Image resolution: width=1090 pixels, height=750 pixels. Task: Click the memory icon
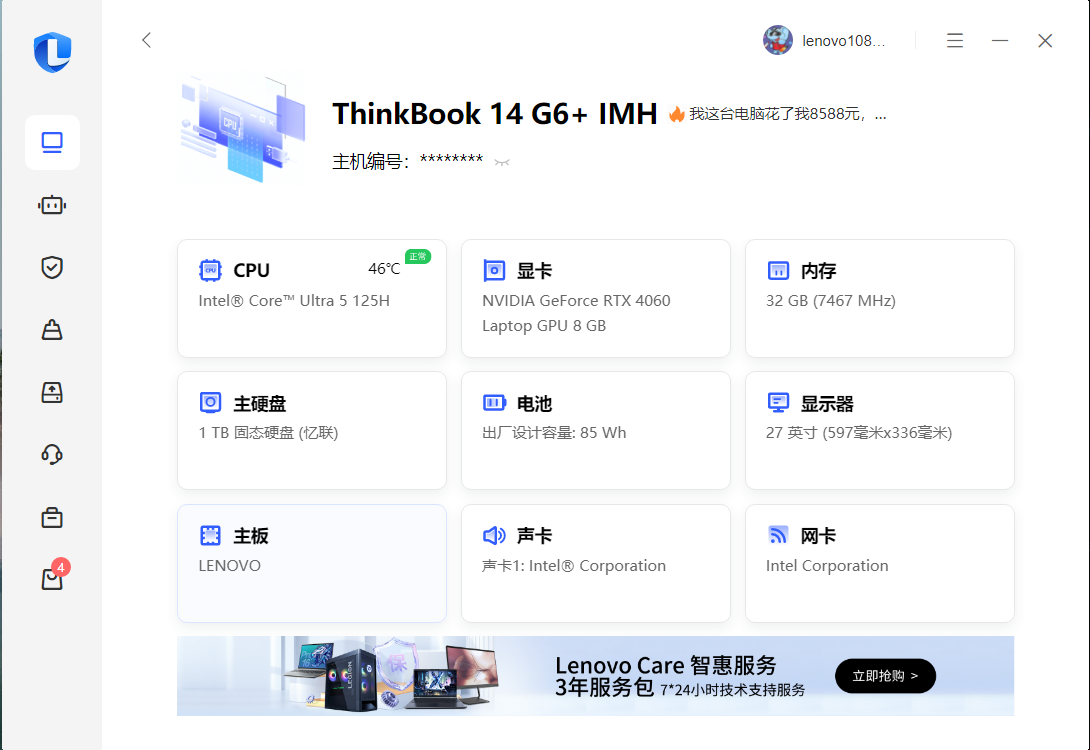[x=778, y=270]
